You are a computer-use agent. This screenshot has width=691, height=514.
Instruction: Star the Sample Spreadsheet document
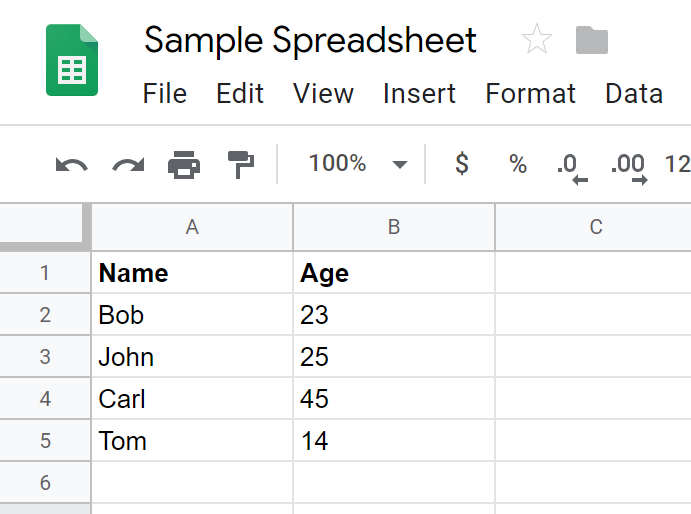[537, 40]
